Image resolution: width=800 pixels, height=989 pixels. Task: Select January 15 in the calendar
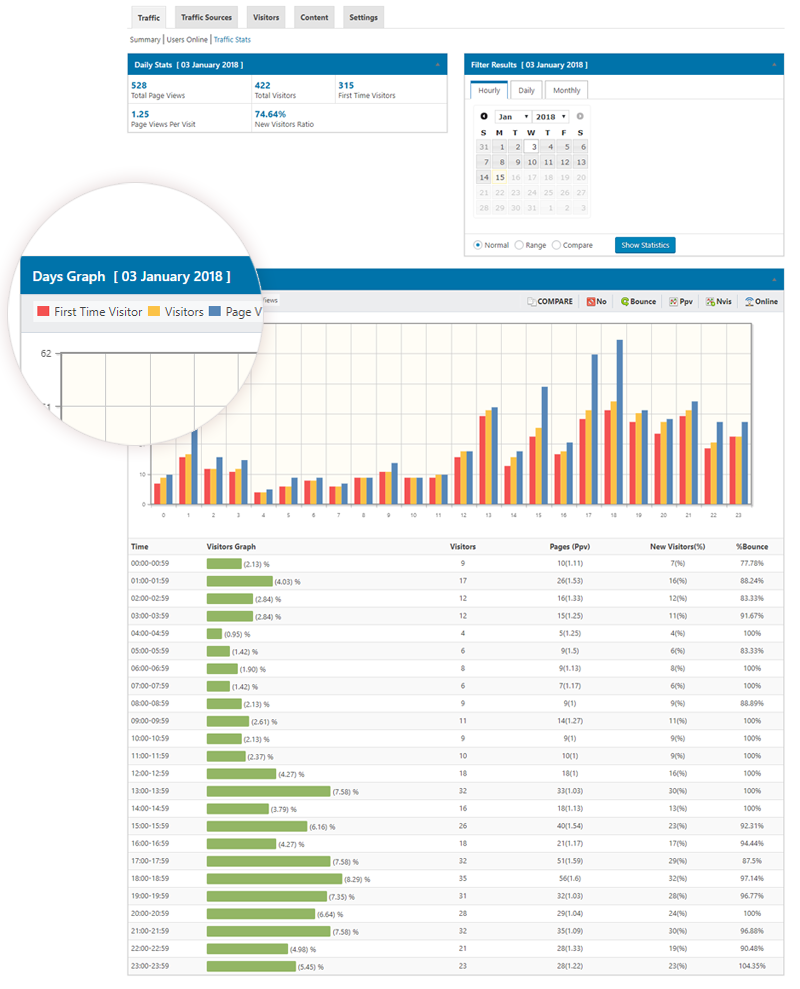coord(500,177)
